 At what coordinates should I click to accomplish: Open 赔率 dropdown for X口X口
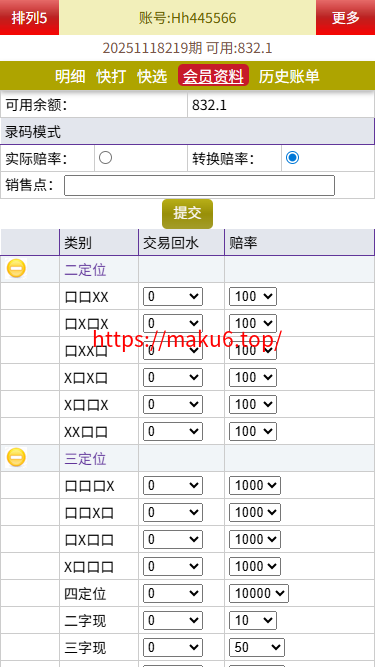[x=253, y=377]
